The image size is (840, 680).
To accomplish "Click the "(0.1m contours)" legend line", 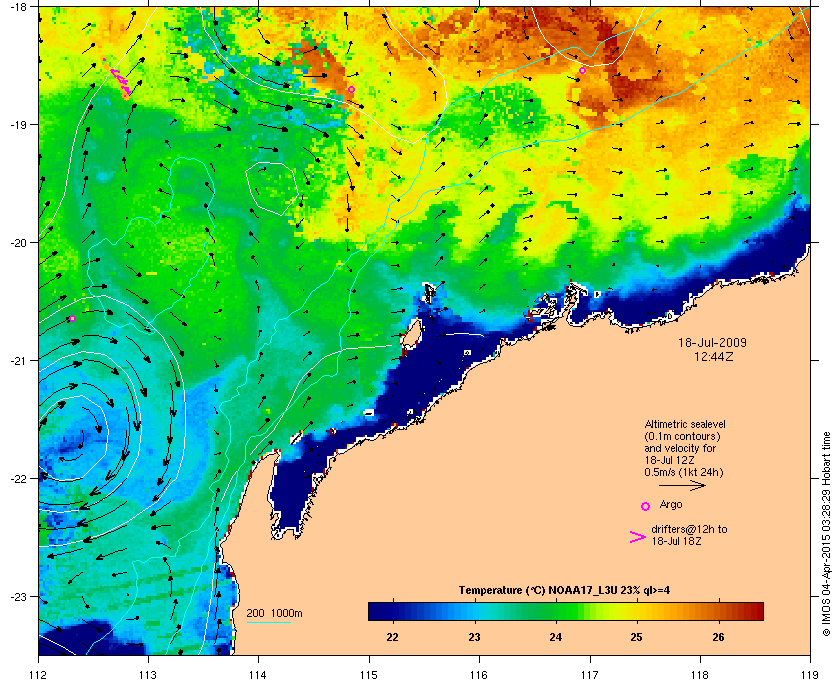I will (x=682, y=436).
